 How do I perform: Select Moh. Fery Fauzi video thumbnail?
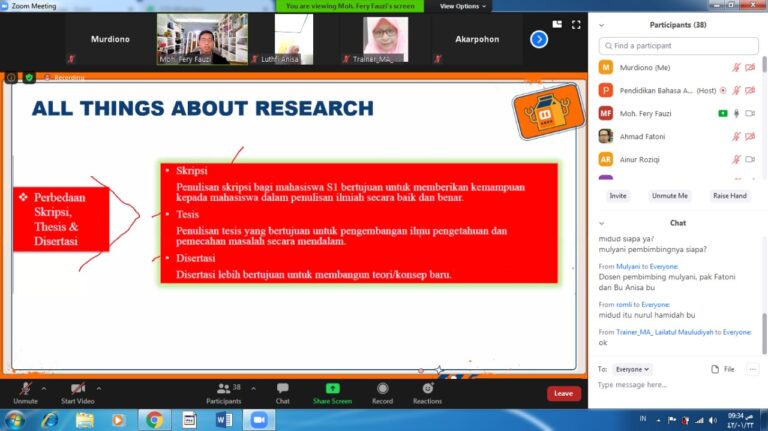click(x=202, y=39)
